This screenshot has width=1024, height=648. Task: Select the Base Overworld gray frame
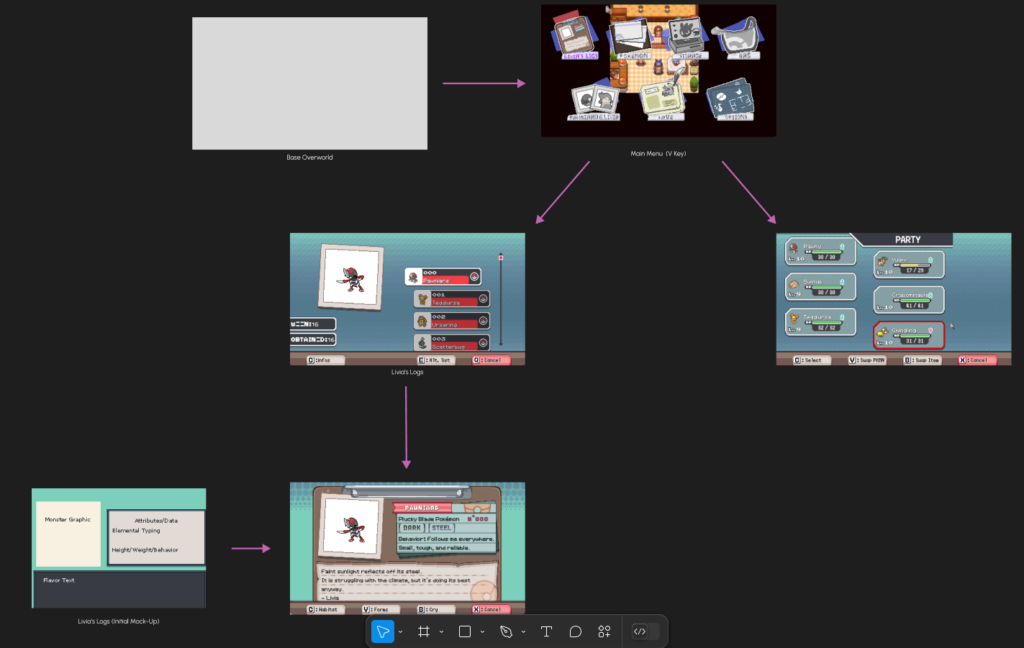[x=310, y=84]
